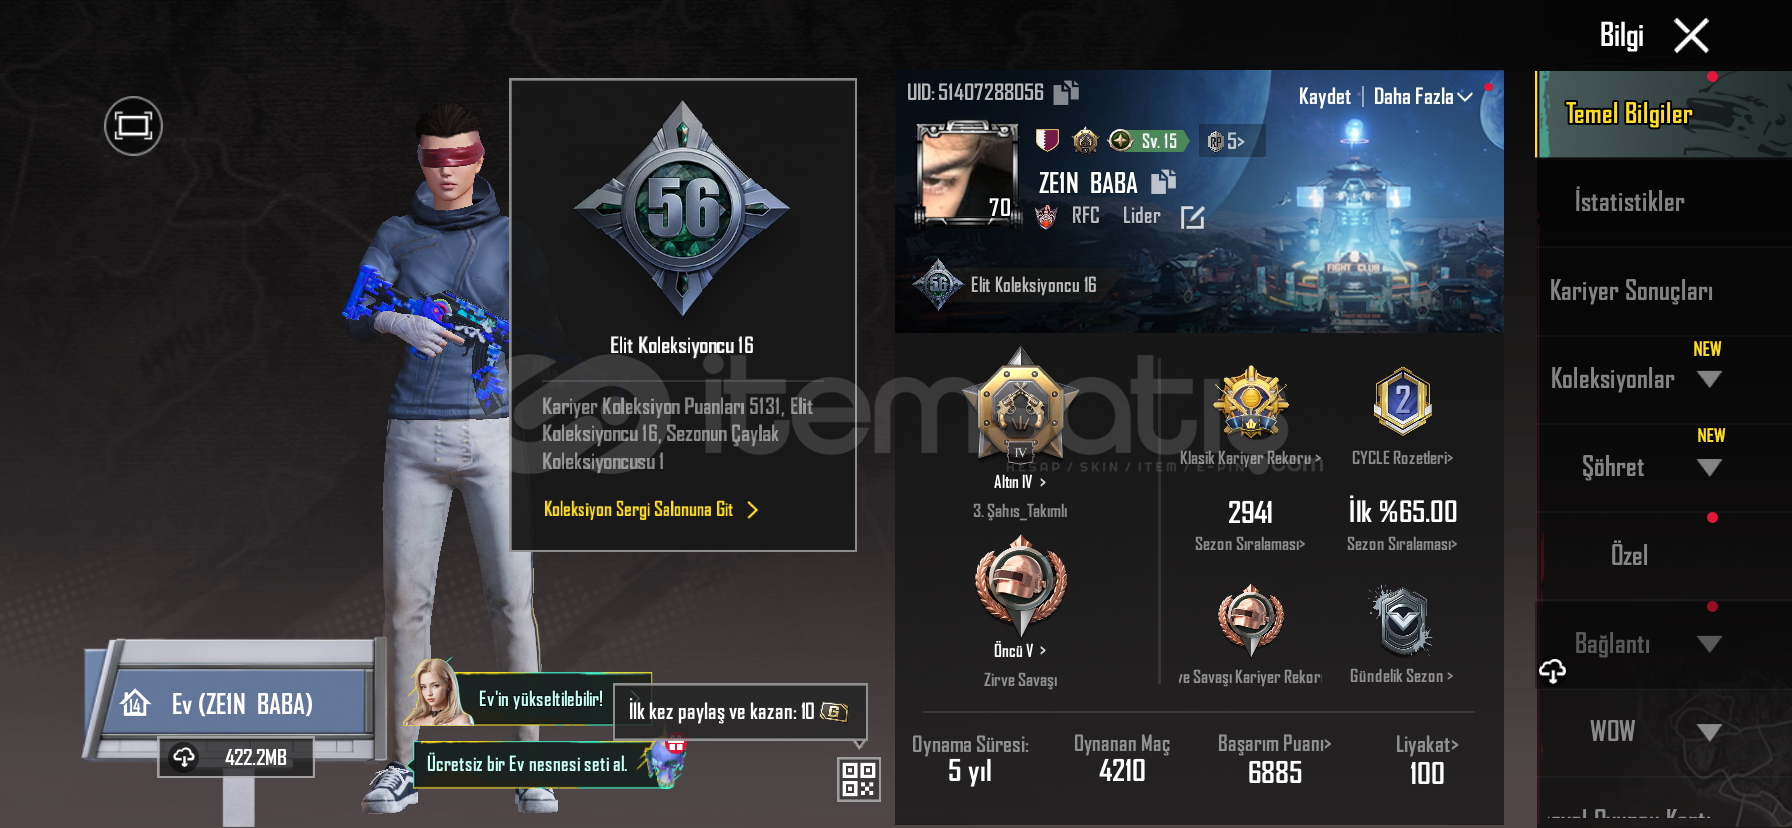The width and height of the screenshot is (1792, 828).
Task: Tap the QR code icon
Action: click(858, 779)
